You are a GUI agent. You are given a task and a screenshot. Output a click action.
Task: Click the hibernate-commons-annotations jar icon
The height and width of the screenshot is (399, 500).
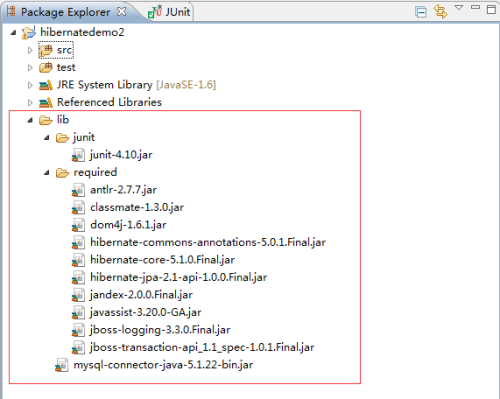click(78, 243)
